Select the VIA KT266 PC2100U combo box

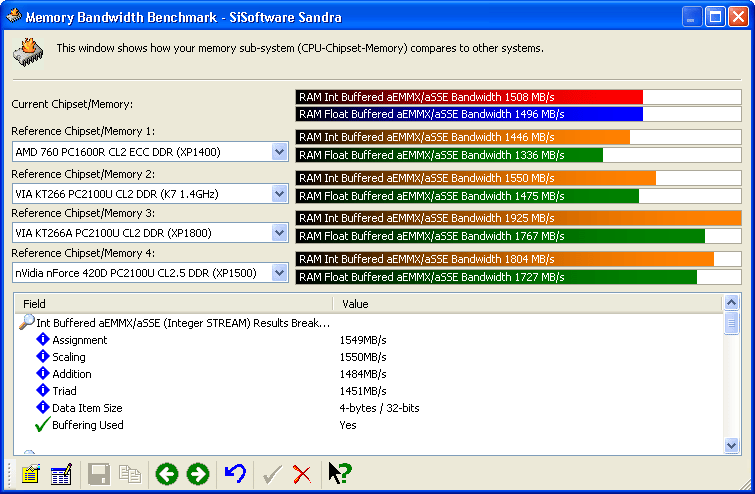(x=150, y=194)
